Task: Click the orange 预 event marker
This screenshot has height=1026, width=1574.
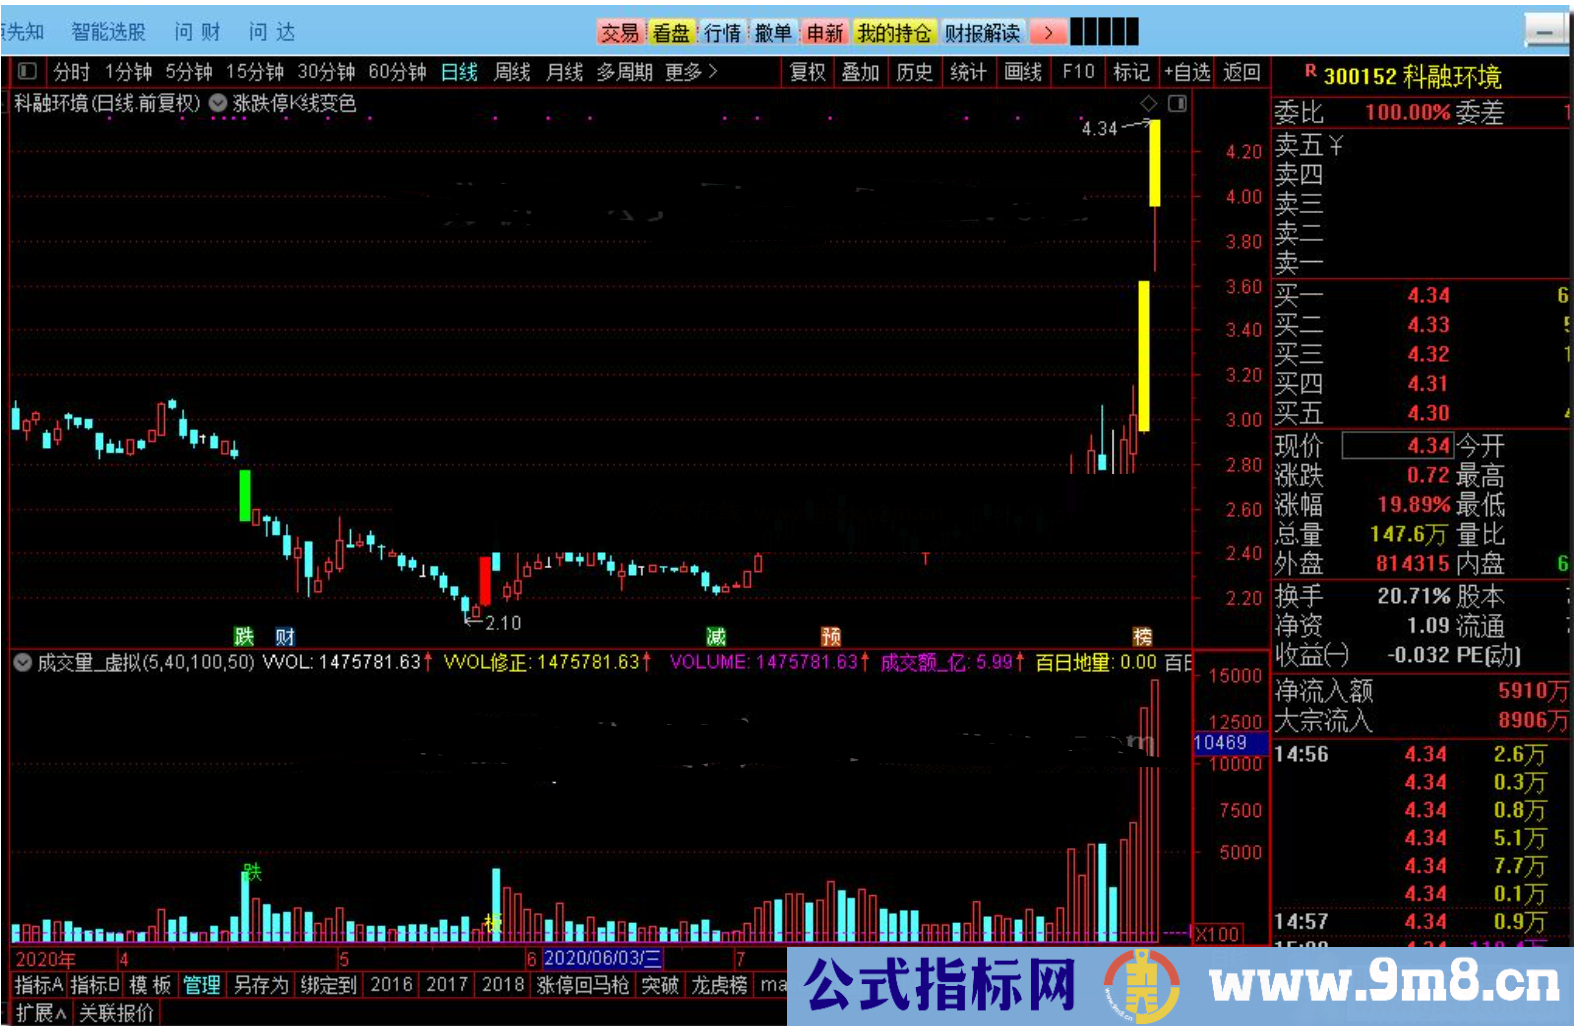Action: point(831,637)
